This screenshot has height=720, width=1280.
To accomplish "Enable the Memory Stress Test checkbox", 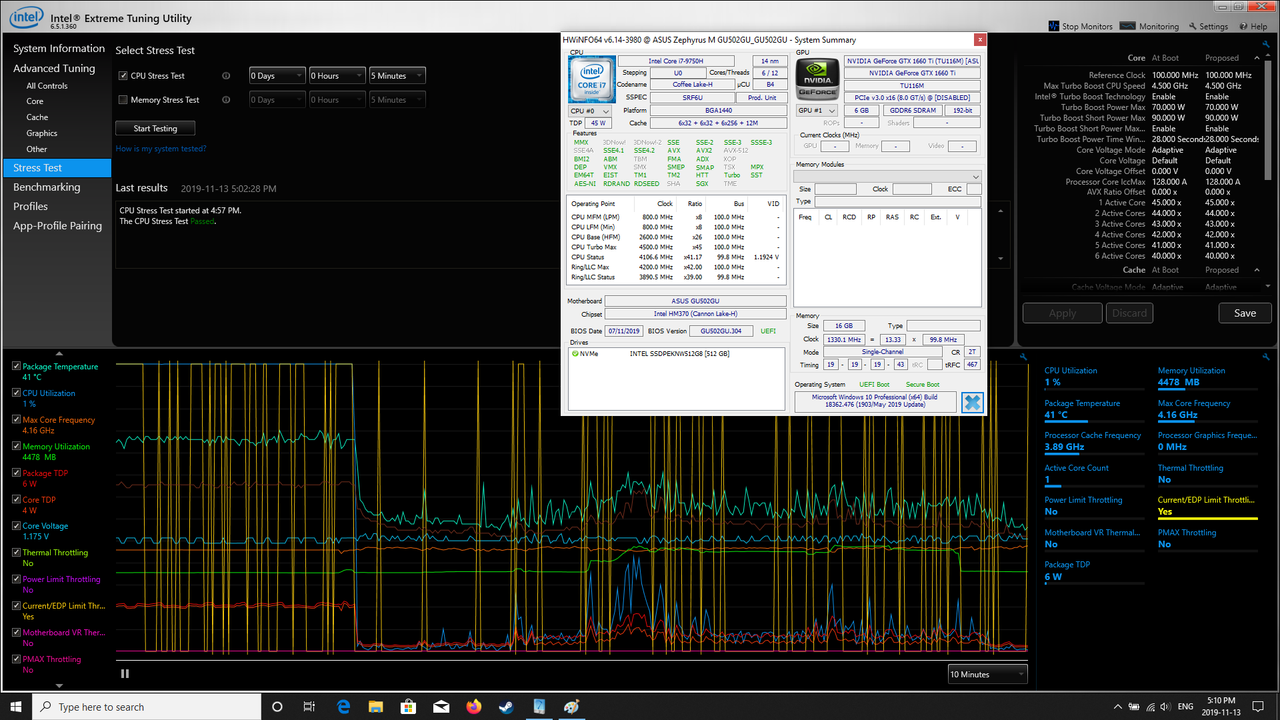I will coord(123,100).
